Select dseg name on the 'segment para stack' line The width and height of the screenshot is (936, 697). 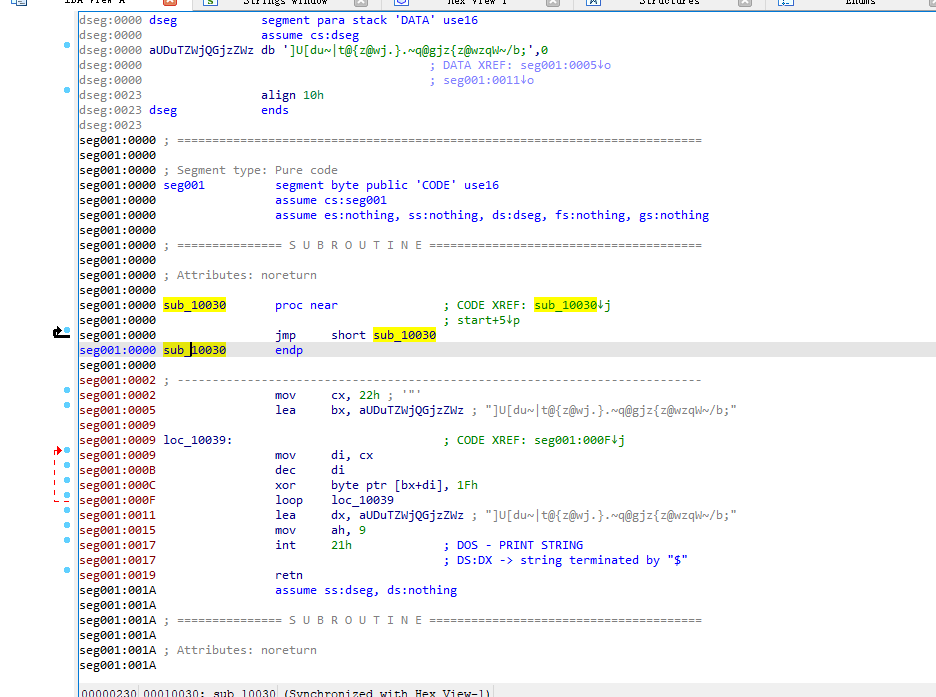pyautogui.click(x=163, y=20)
